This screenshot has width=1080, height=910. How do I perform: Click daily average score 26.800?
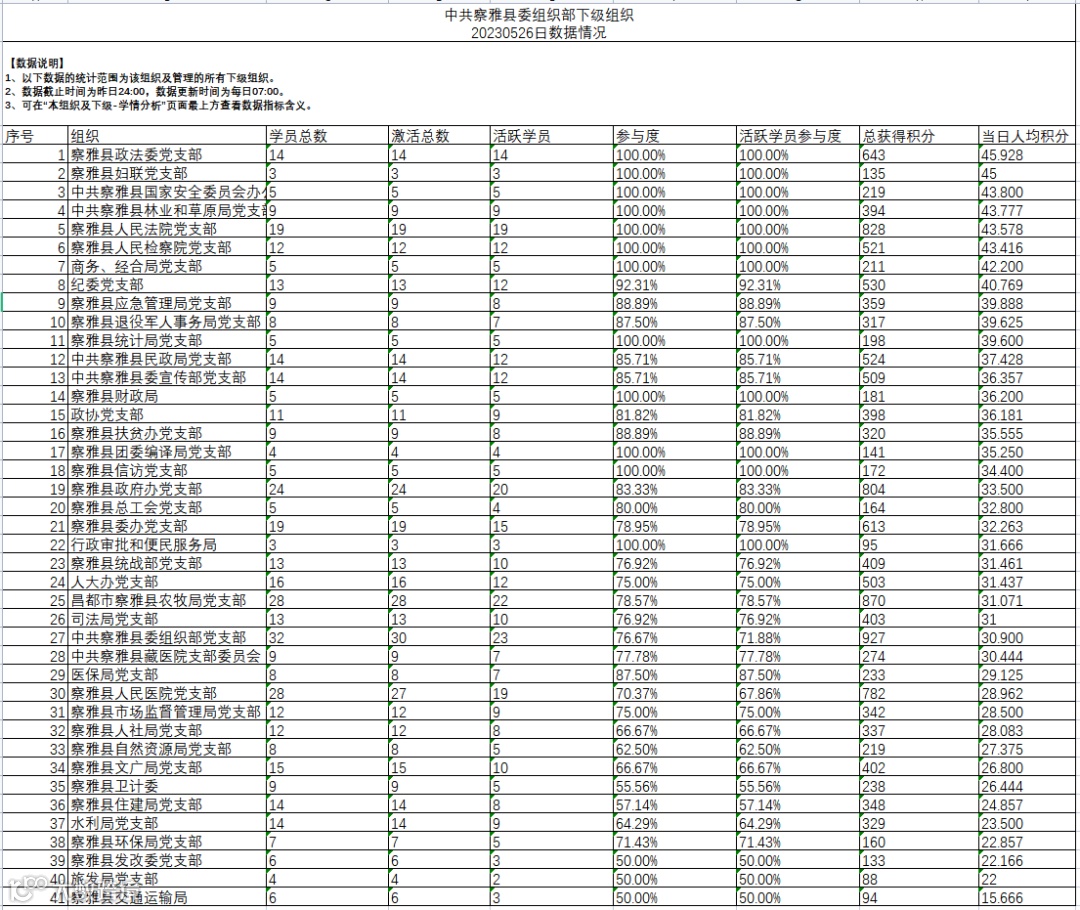pos(1026,768)
